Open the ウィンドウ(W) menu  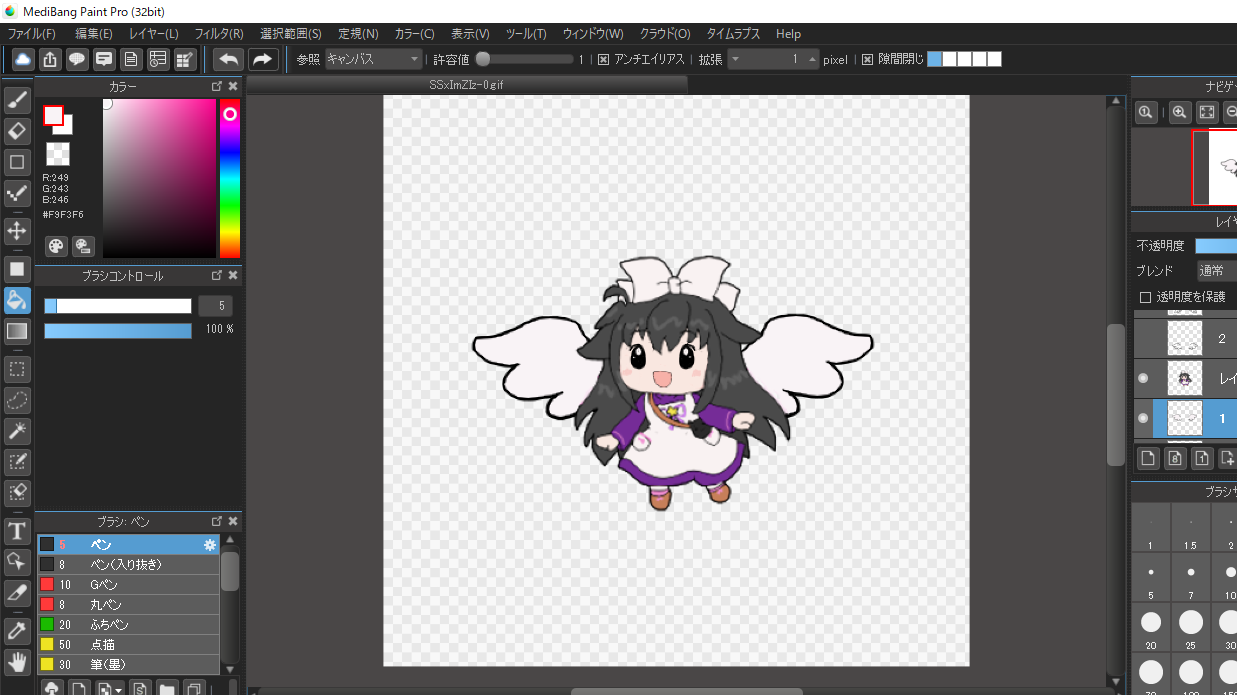click(x=593, y=34)
